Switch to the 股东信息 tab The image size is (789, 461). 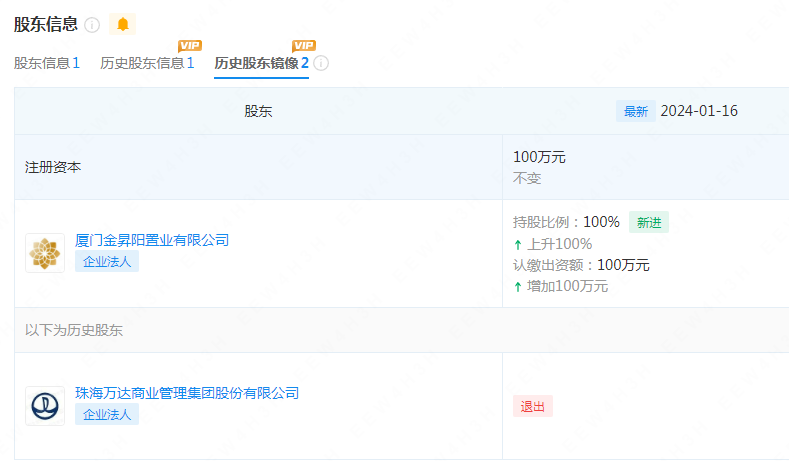[46, 63]
